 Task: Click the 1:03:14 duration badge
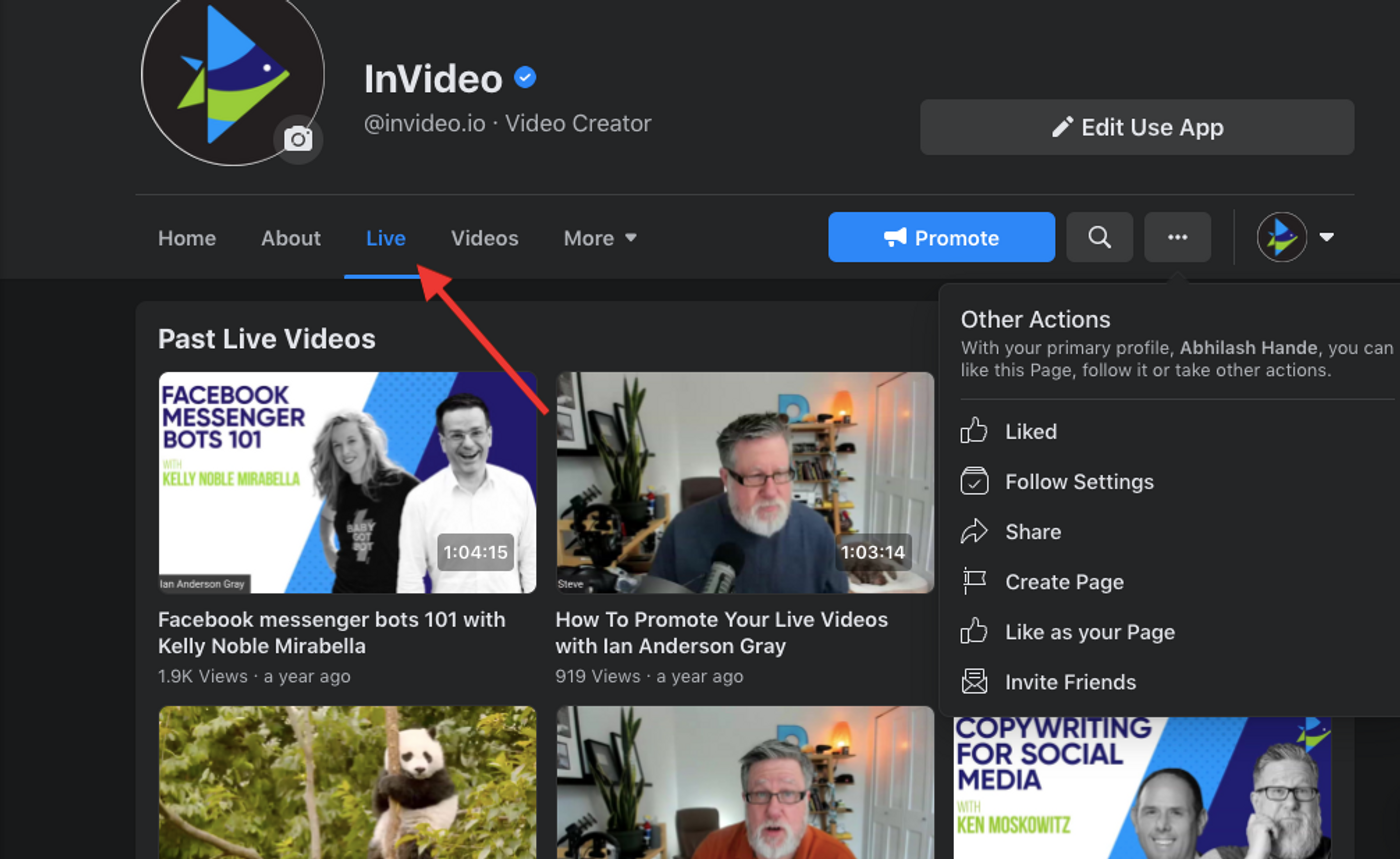coord(873,552)
